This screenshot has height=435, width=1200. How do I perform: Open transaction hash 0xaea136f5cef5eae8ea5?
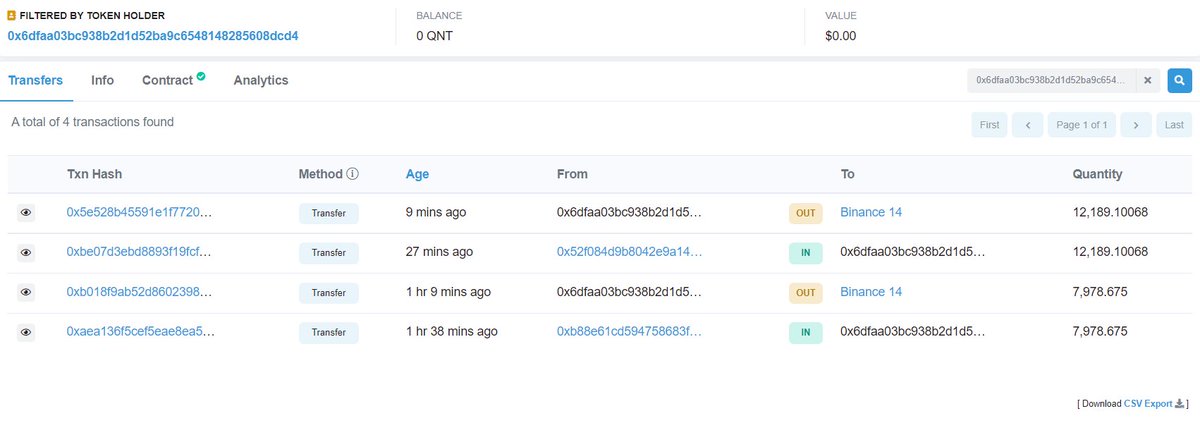click(x=139, y=332)
